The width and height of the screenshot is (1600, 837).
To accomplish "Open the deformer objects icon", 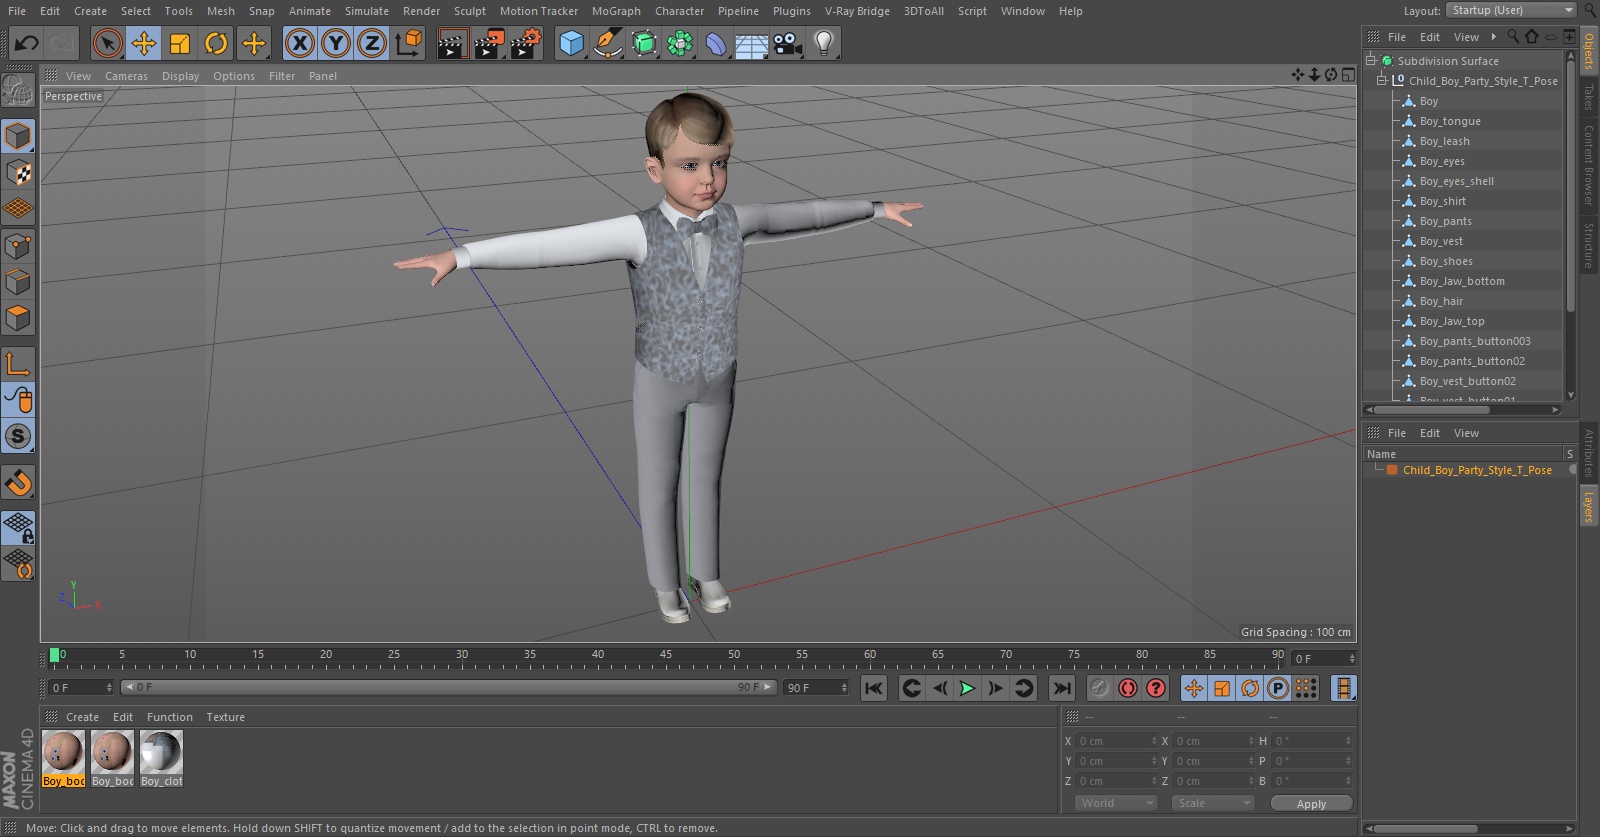I will pos(716,43).
